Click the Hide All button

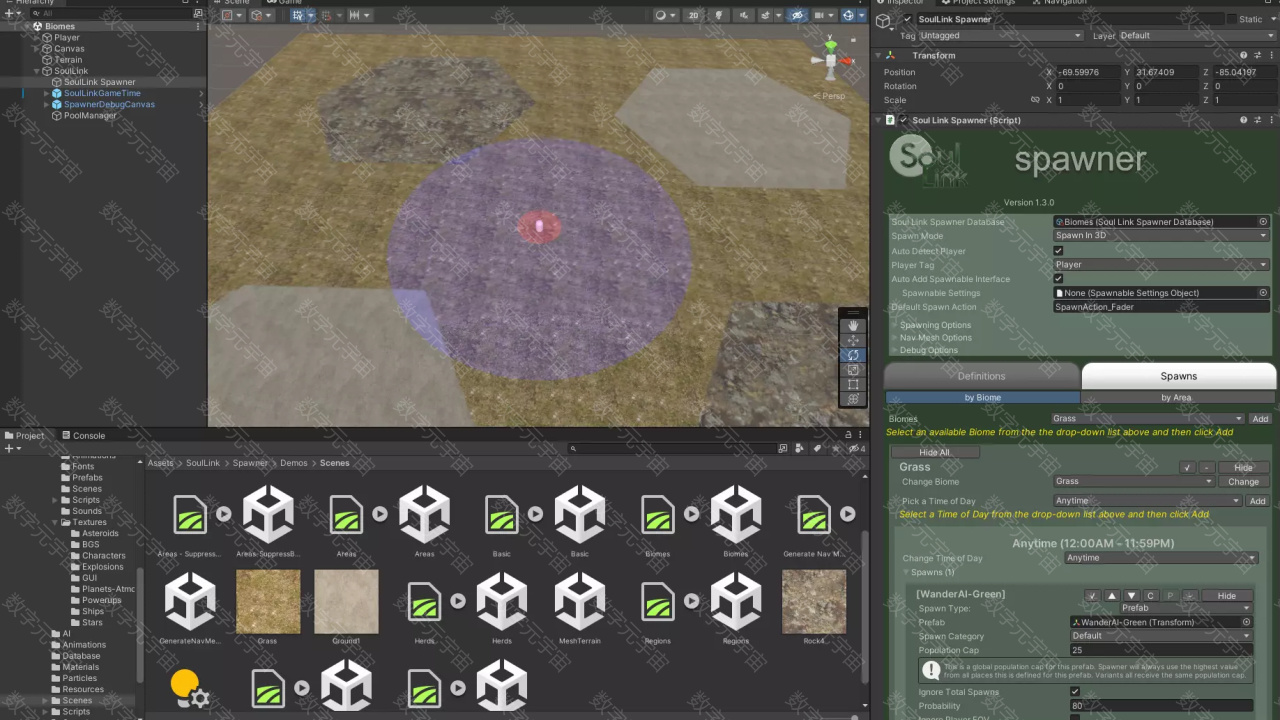click(935, 452)
